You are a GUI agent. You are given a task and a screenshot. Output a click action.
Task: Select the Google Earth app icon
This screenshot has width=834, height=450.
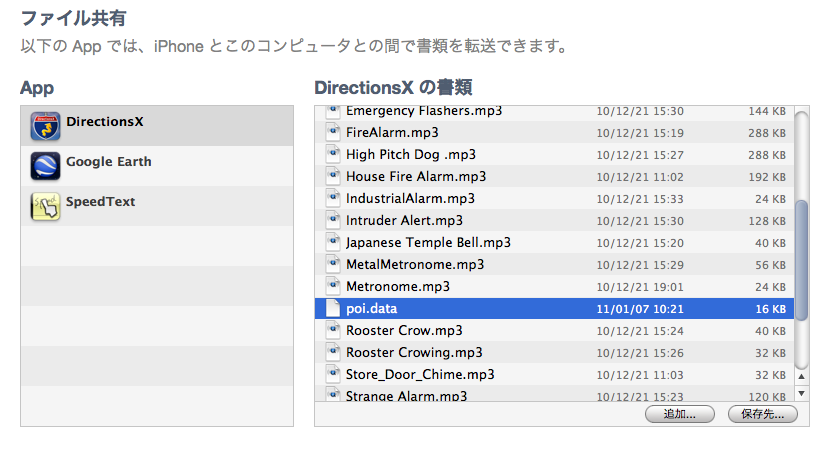coord(45,166)
